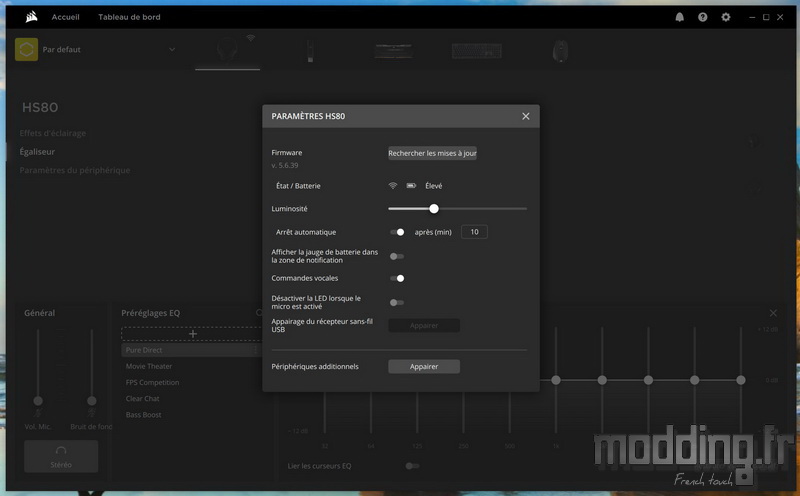Click the Bruit de fond mute icon
800x496 pixels.
[91, 413]
